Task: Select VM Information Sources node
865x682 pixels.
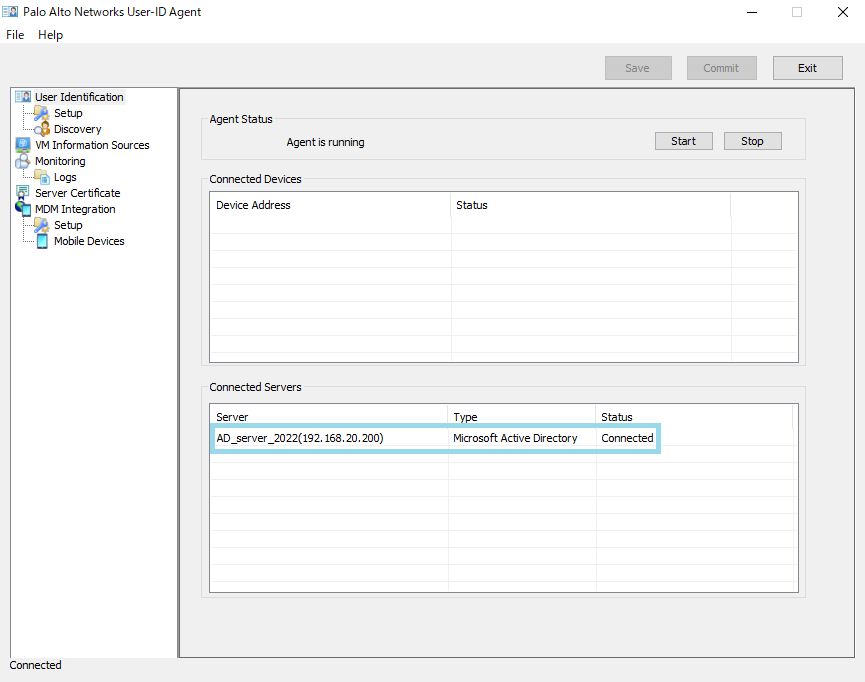Action: (92, 145)
